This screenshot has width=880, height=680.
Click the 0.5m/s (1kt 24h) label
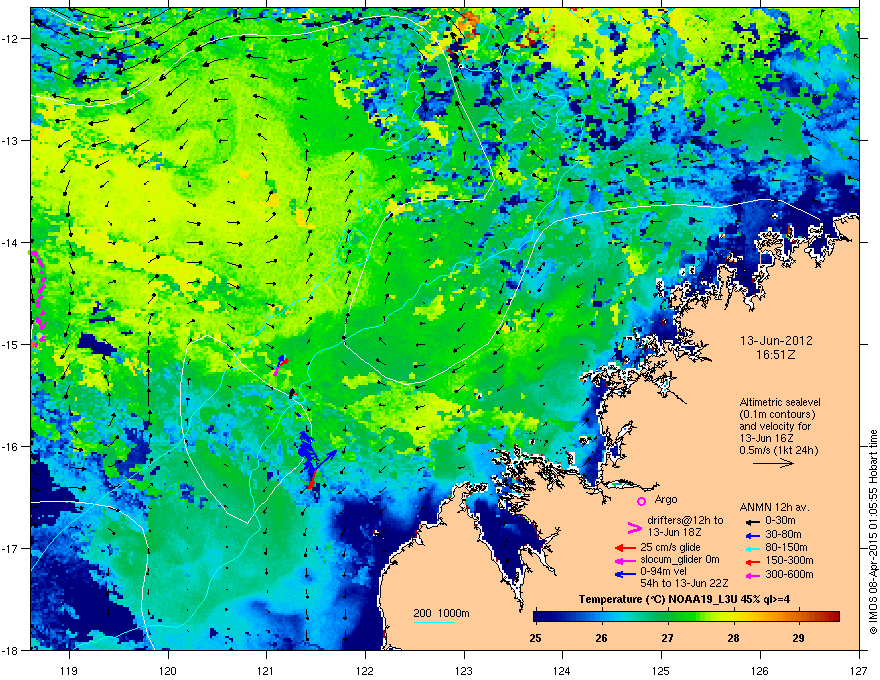click(x=779, y=451)
